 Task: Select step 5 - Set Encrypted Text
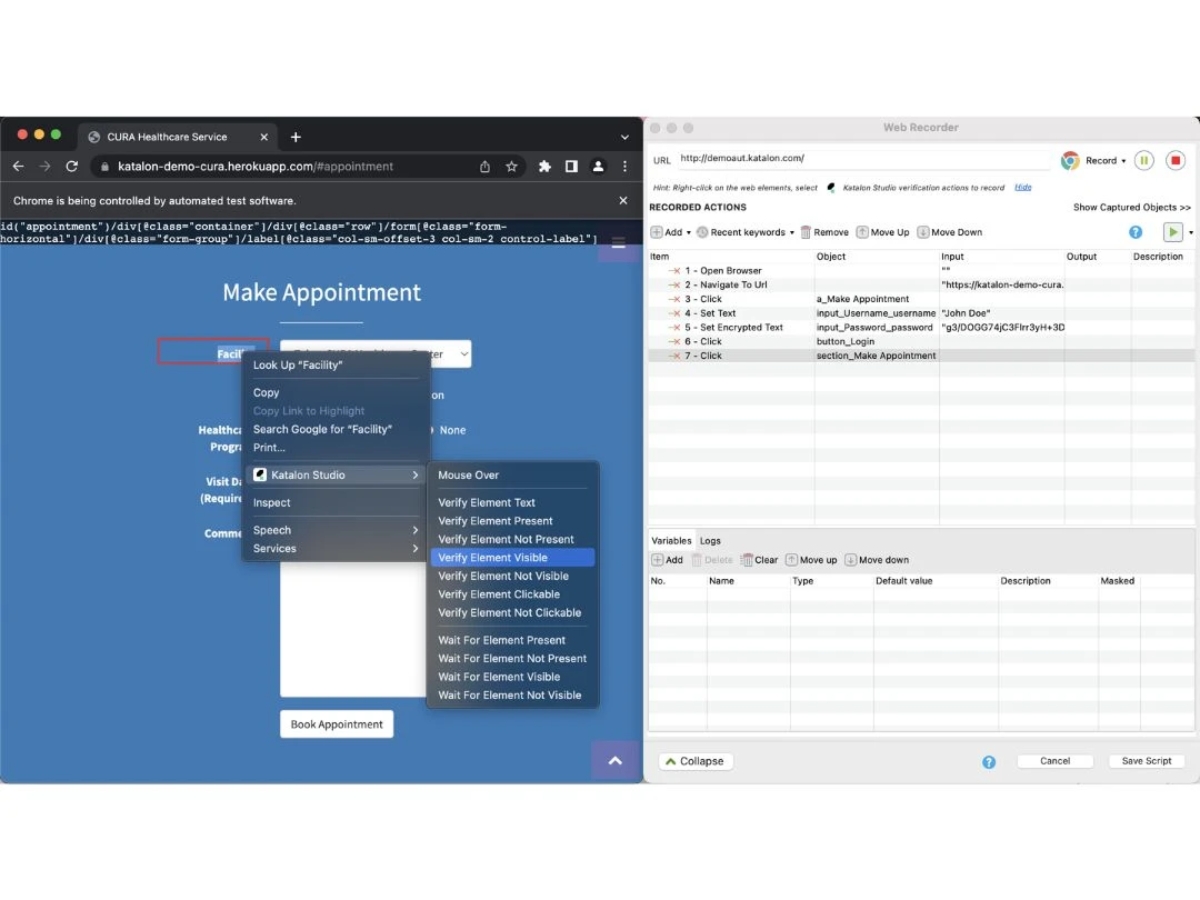pyautogui.click(x=921, y=327)
